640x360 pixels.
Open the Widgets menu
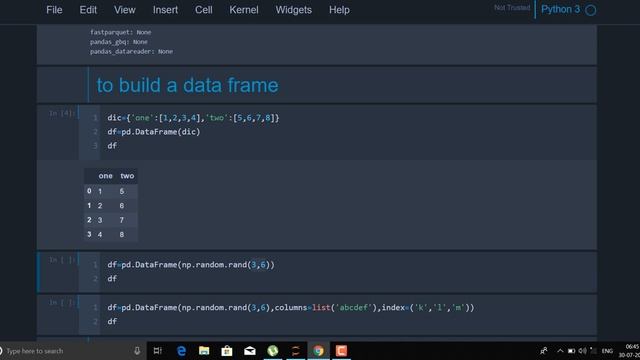coord(293,10)
